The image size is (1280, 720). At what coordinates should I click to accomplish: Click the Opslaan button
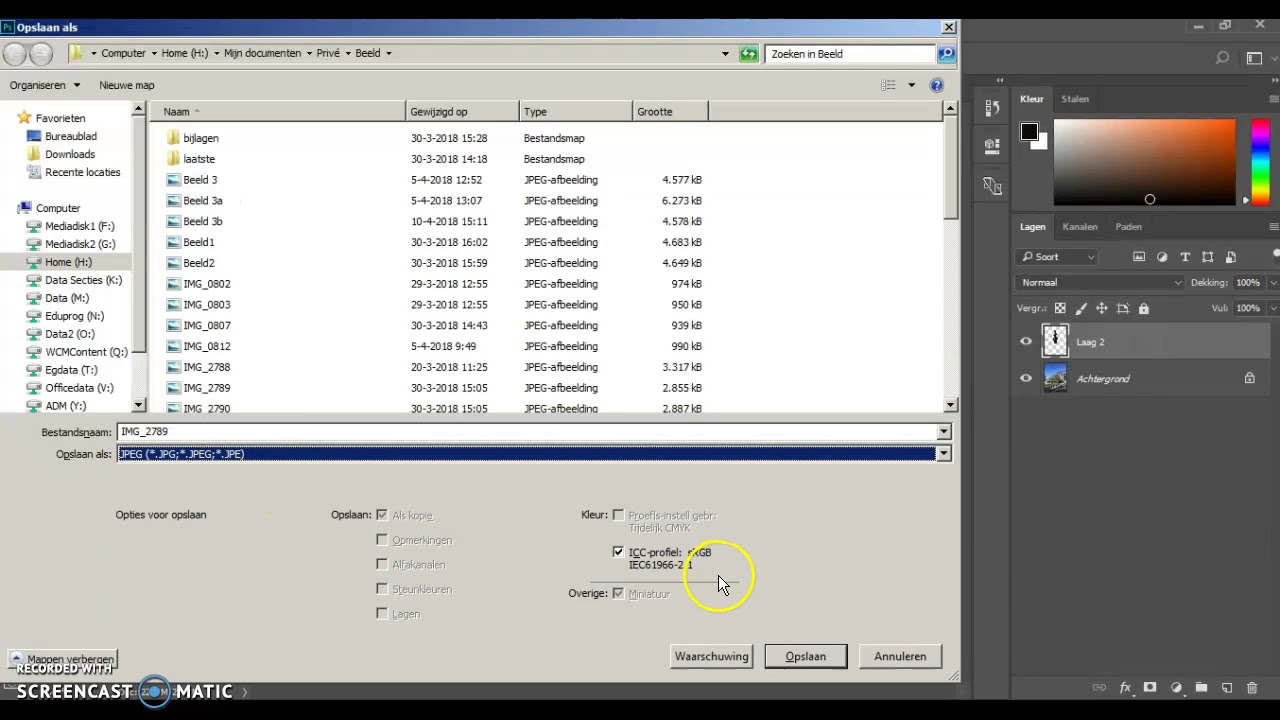[806, 657]
